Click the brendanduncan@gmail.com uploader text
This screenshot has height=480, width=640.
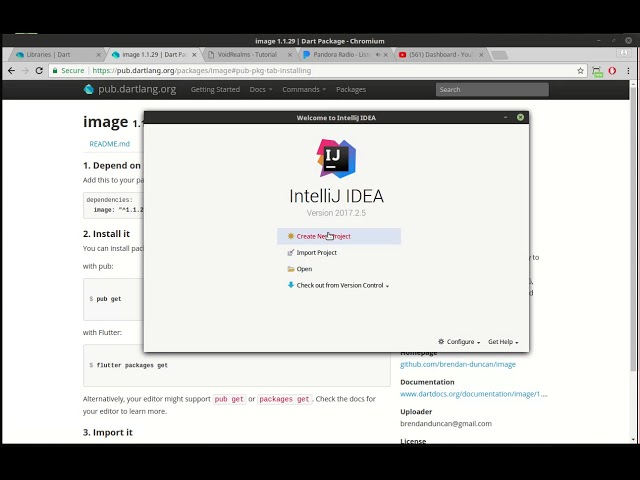(446, 424)
